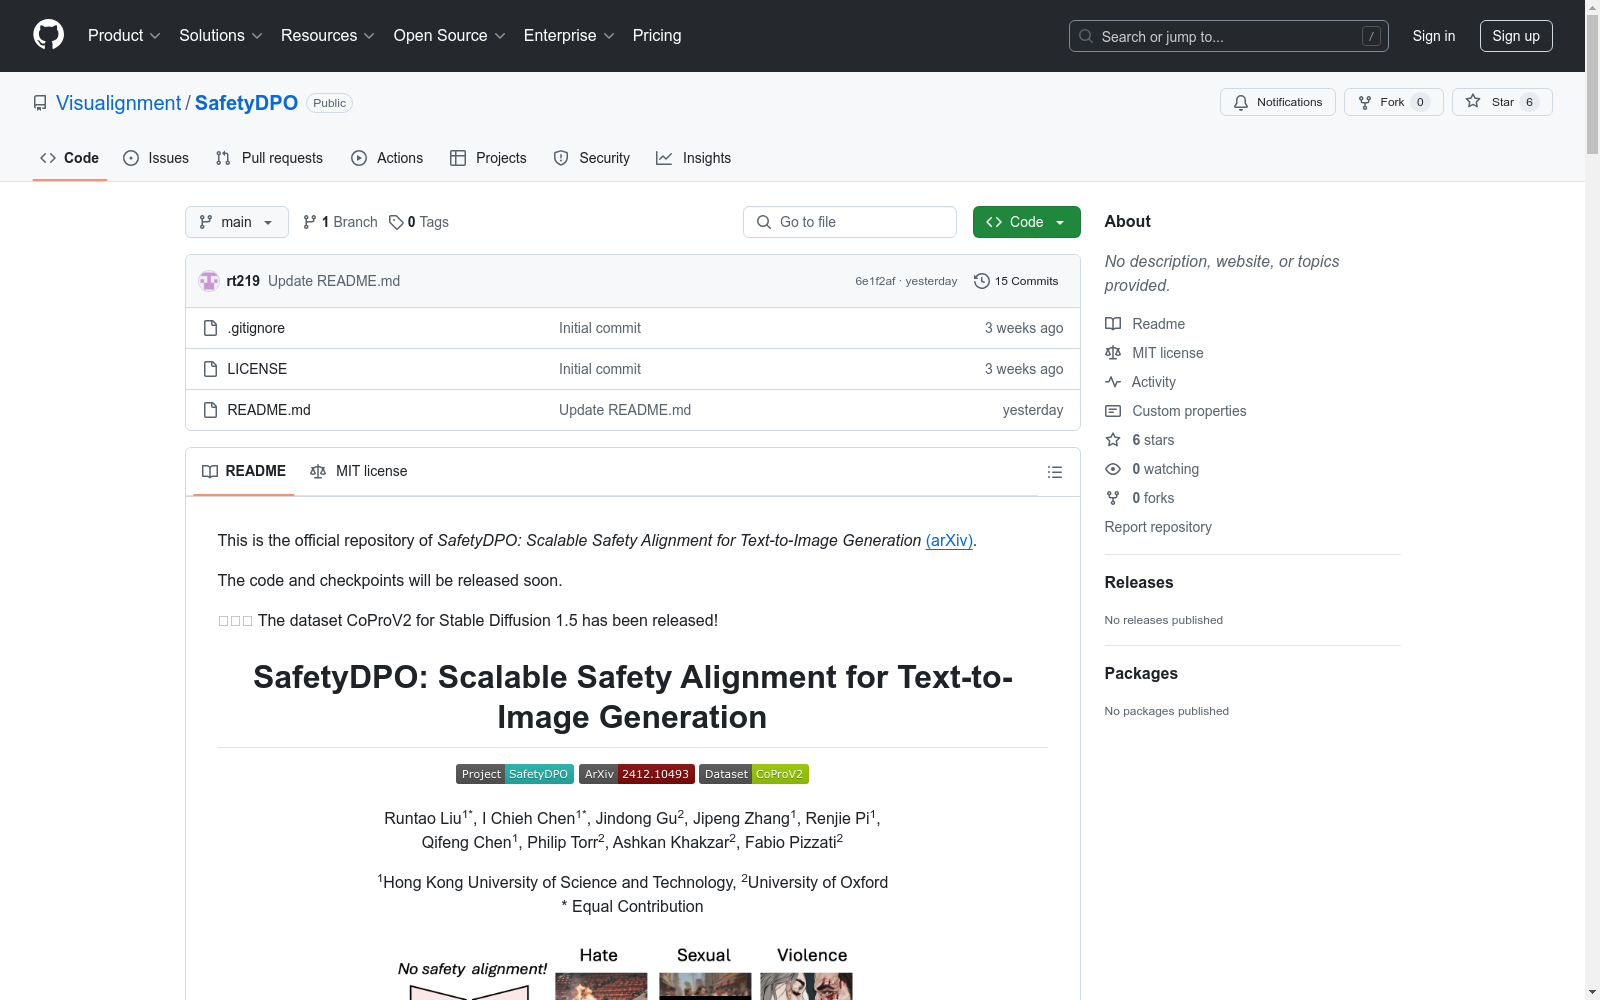Open the .gitignore Initial commit message

point(600,328)
